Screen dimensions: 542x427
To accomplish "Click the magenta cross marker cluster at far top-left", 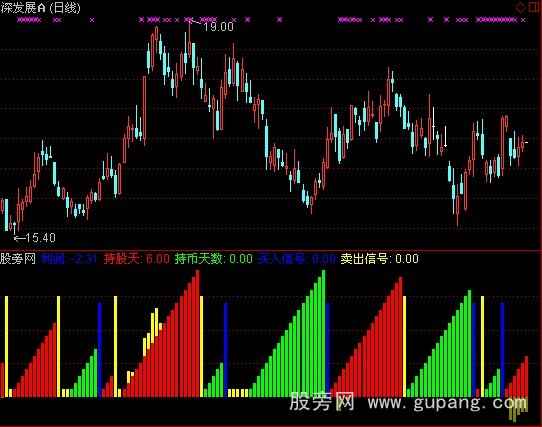I will [x=29, y=20].
